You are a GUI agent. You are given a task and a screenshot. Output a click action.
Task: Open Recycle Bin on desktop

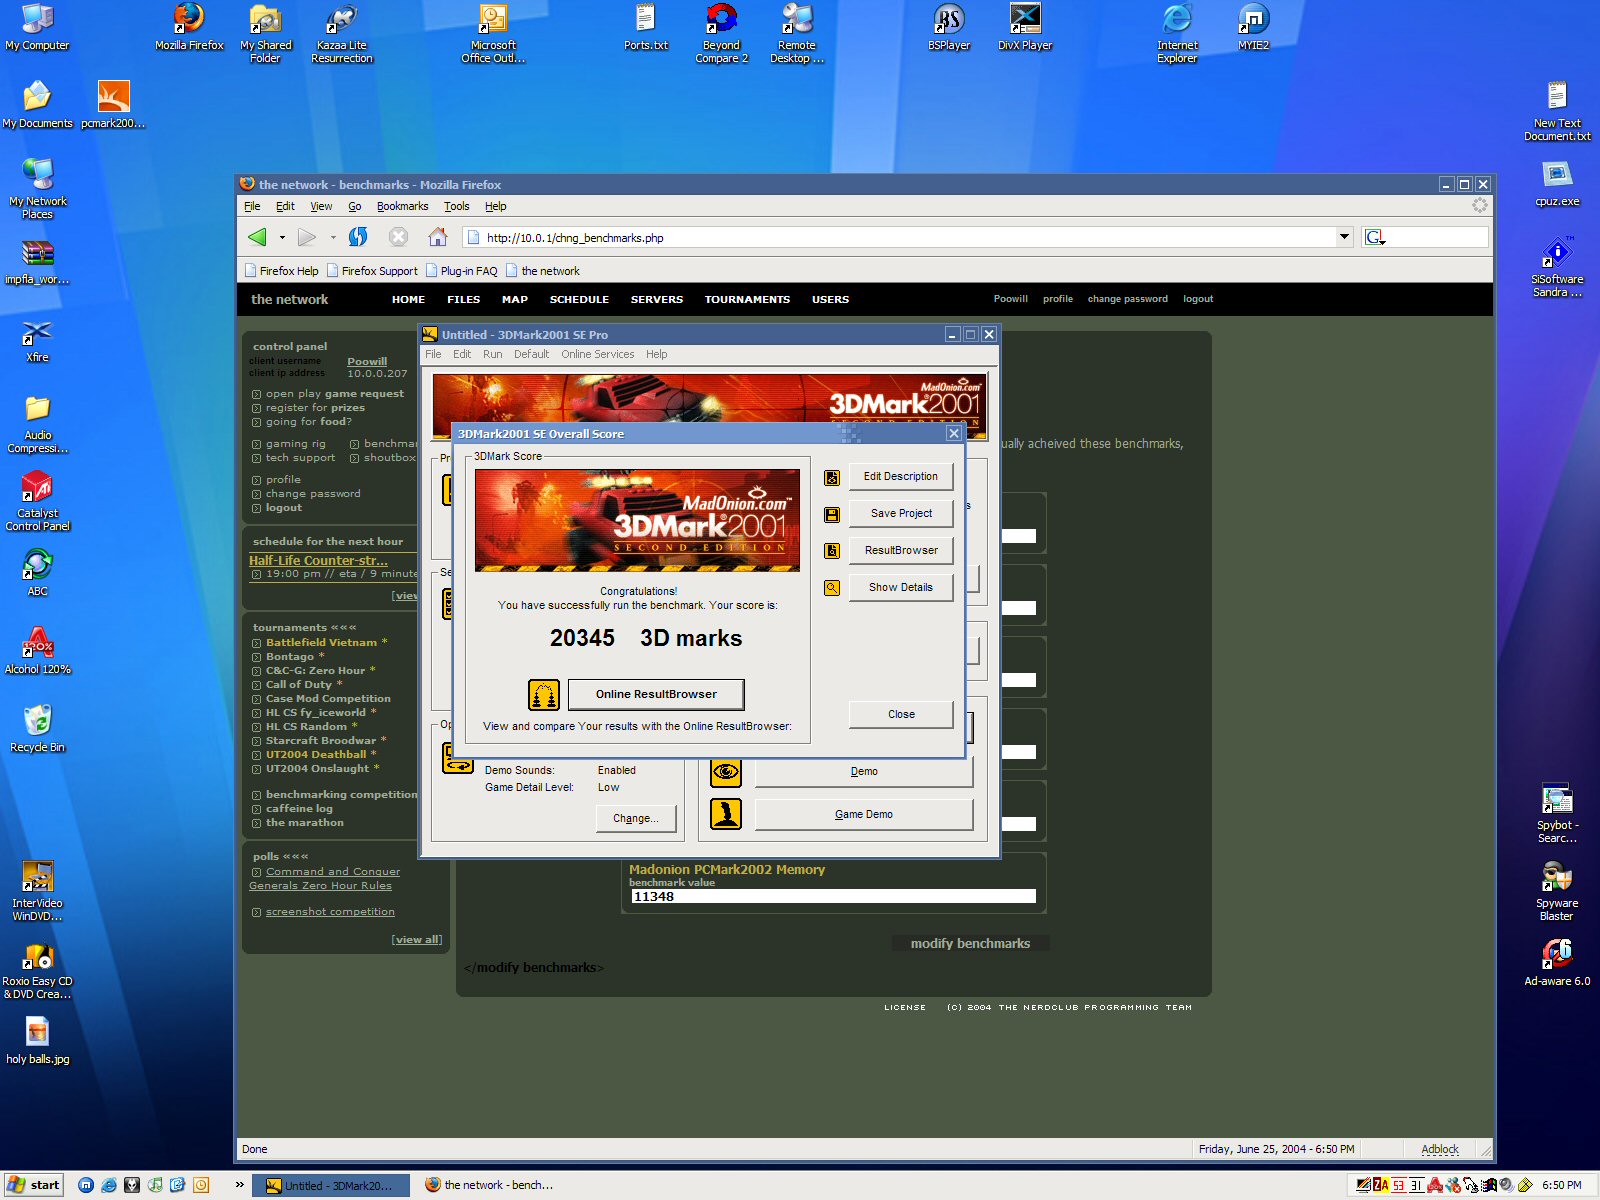(37, 729)
